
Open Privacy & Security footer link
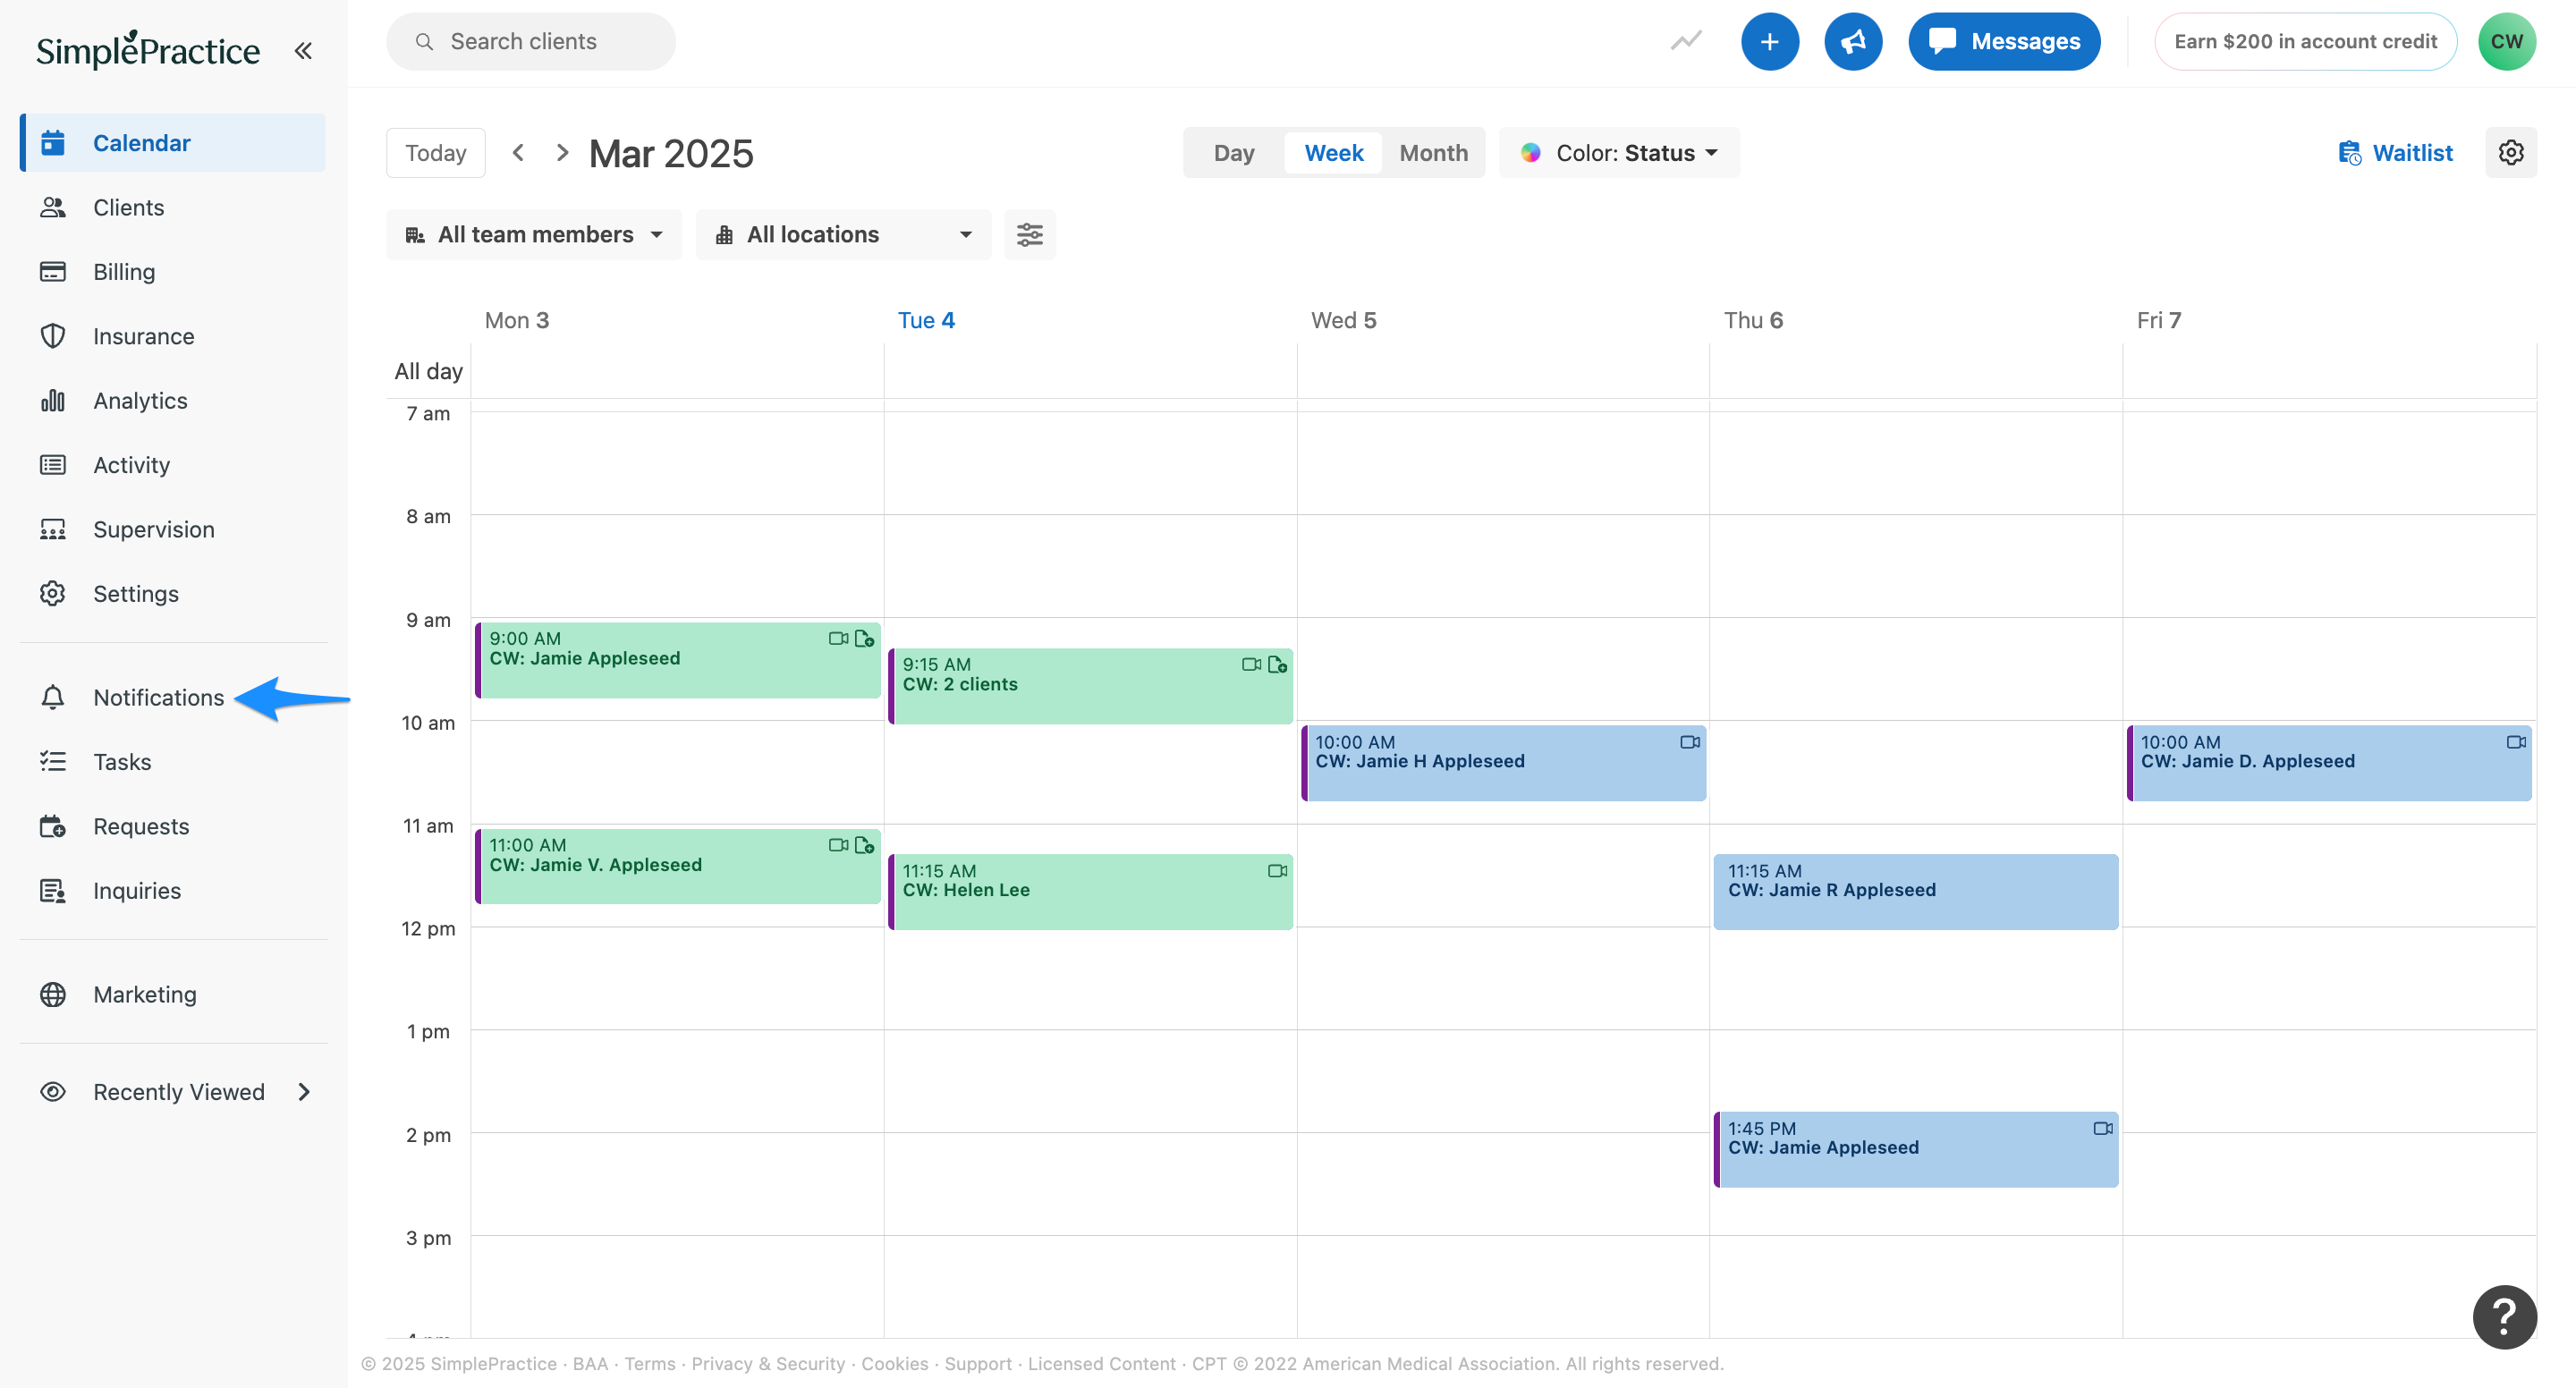(768, 1364)
